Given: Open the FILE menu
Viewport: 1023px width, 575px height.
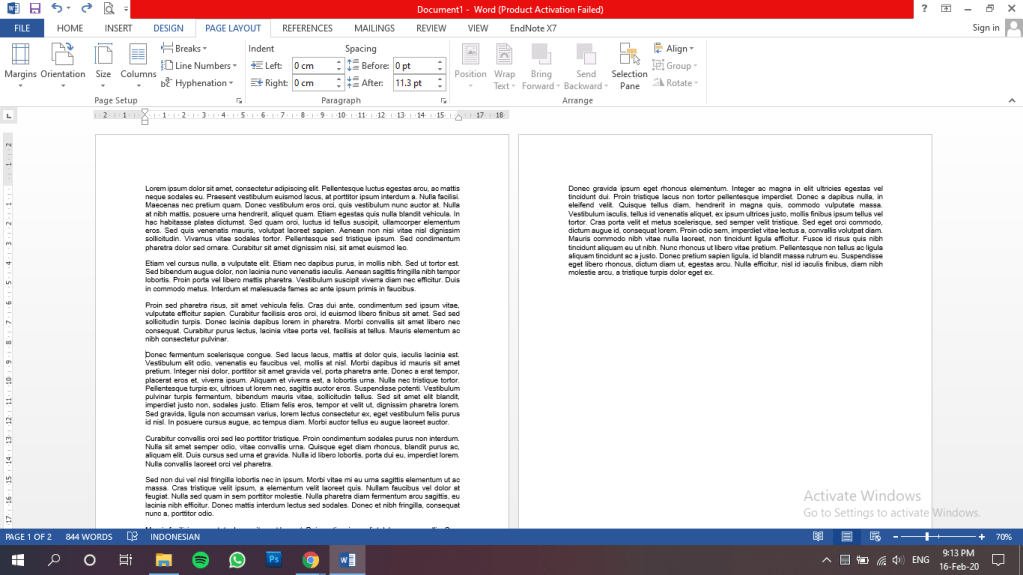Looking at the screenshot, I should point(21,28).
